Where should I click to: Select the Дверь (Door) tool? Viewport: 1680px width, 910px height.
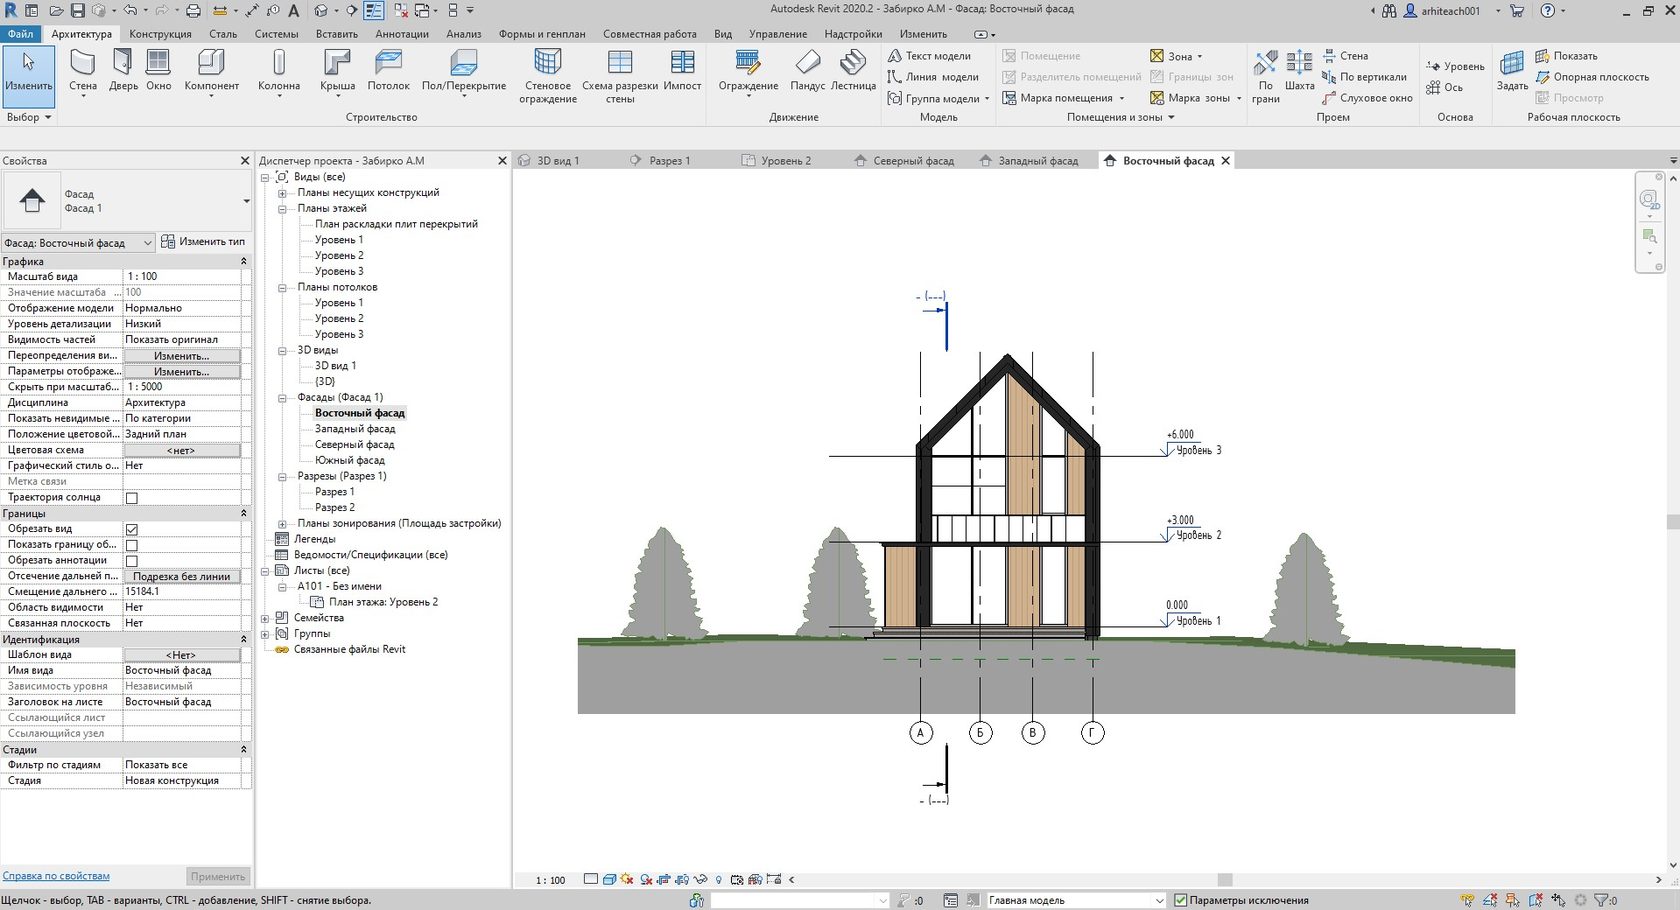pyautogui.click(x=123, y=70)
